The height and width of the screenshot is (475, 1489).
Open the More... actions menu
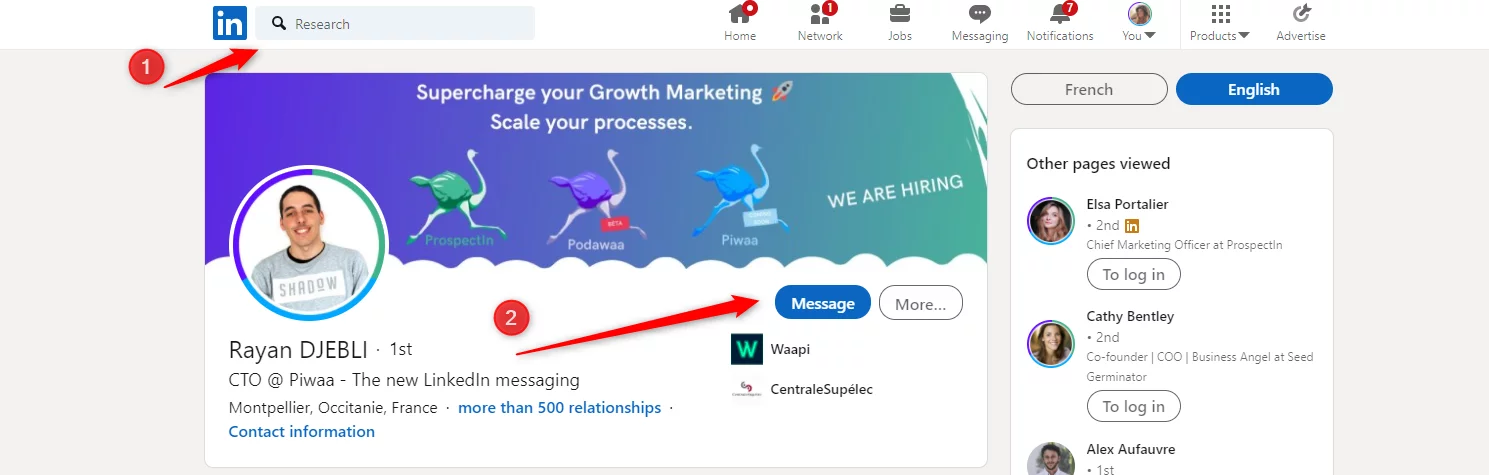coord(921,303)
